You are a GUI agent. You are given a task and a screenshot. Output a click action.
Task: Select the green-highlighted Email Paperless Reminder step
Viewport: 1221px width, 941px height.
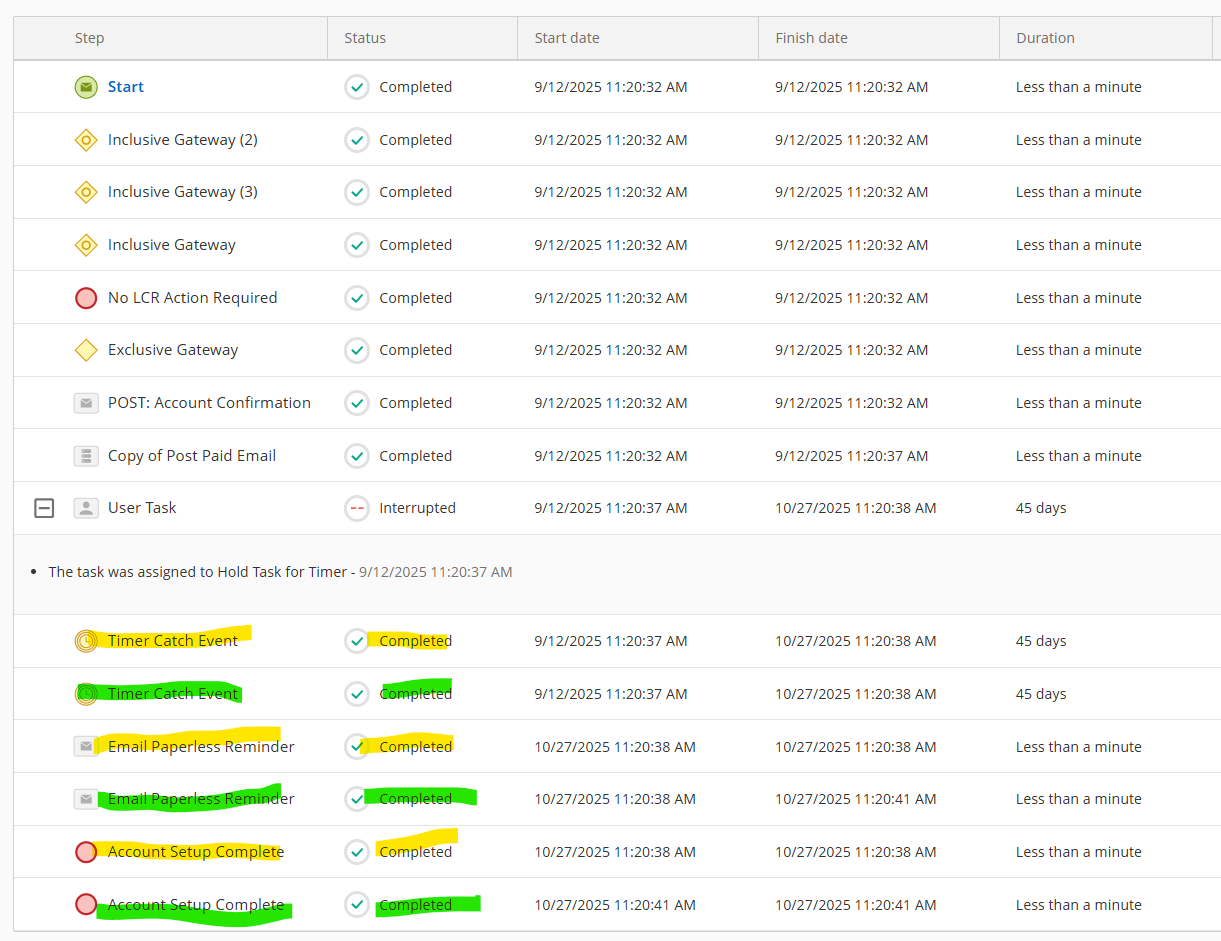click(x=201, y=799)
